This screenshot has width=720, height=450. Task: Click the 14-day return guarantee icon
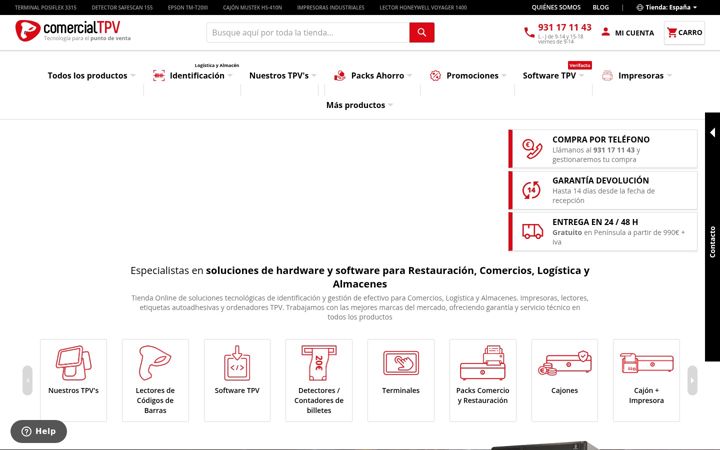(x=532, y=190)
